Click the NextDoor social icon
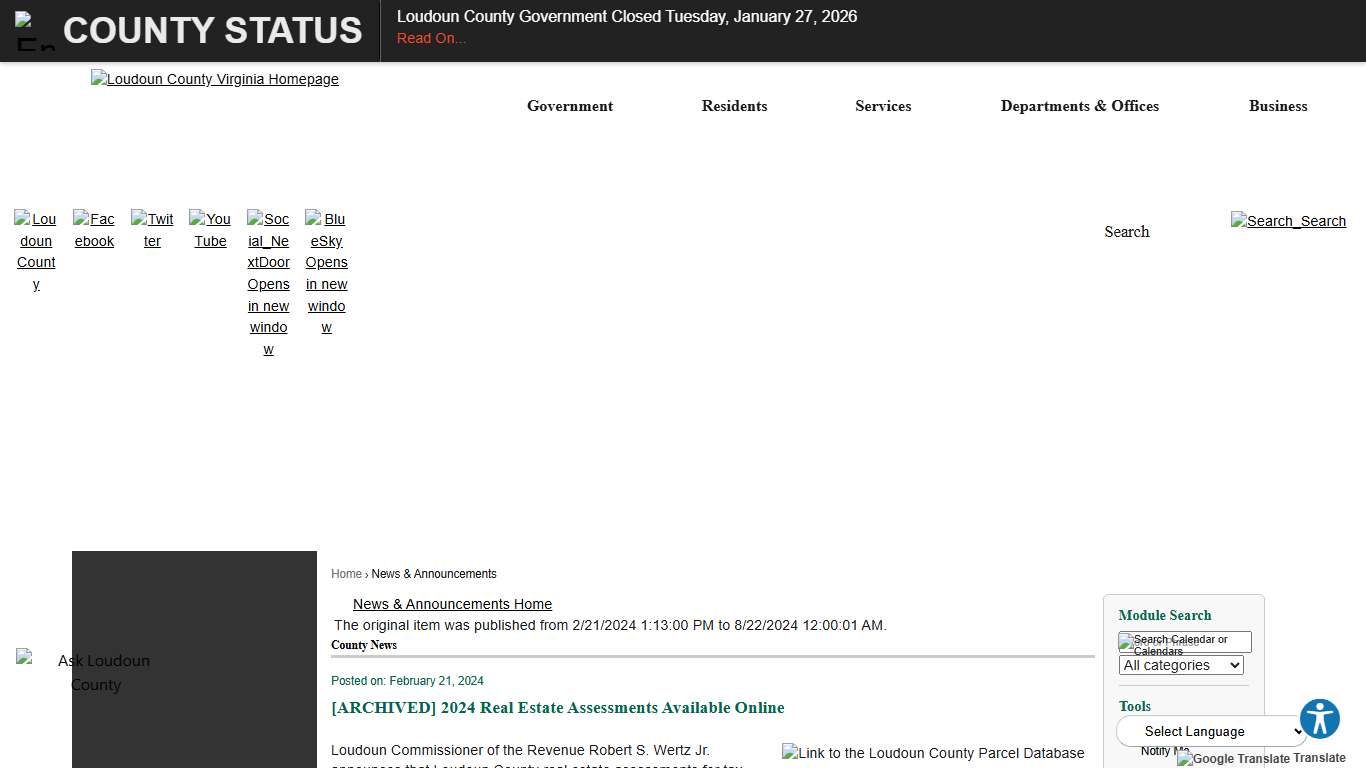Image resolution: width=1366 pixels, height=768 pixels. coord(268,283)
